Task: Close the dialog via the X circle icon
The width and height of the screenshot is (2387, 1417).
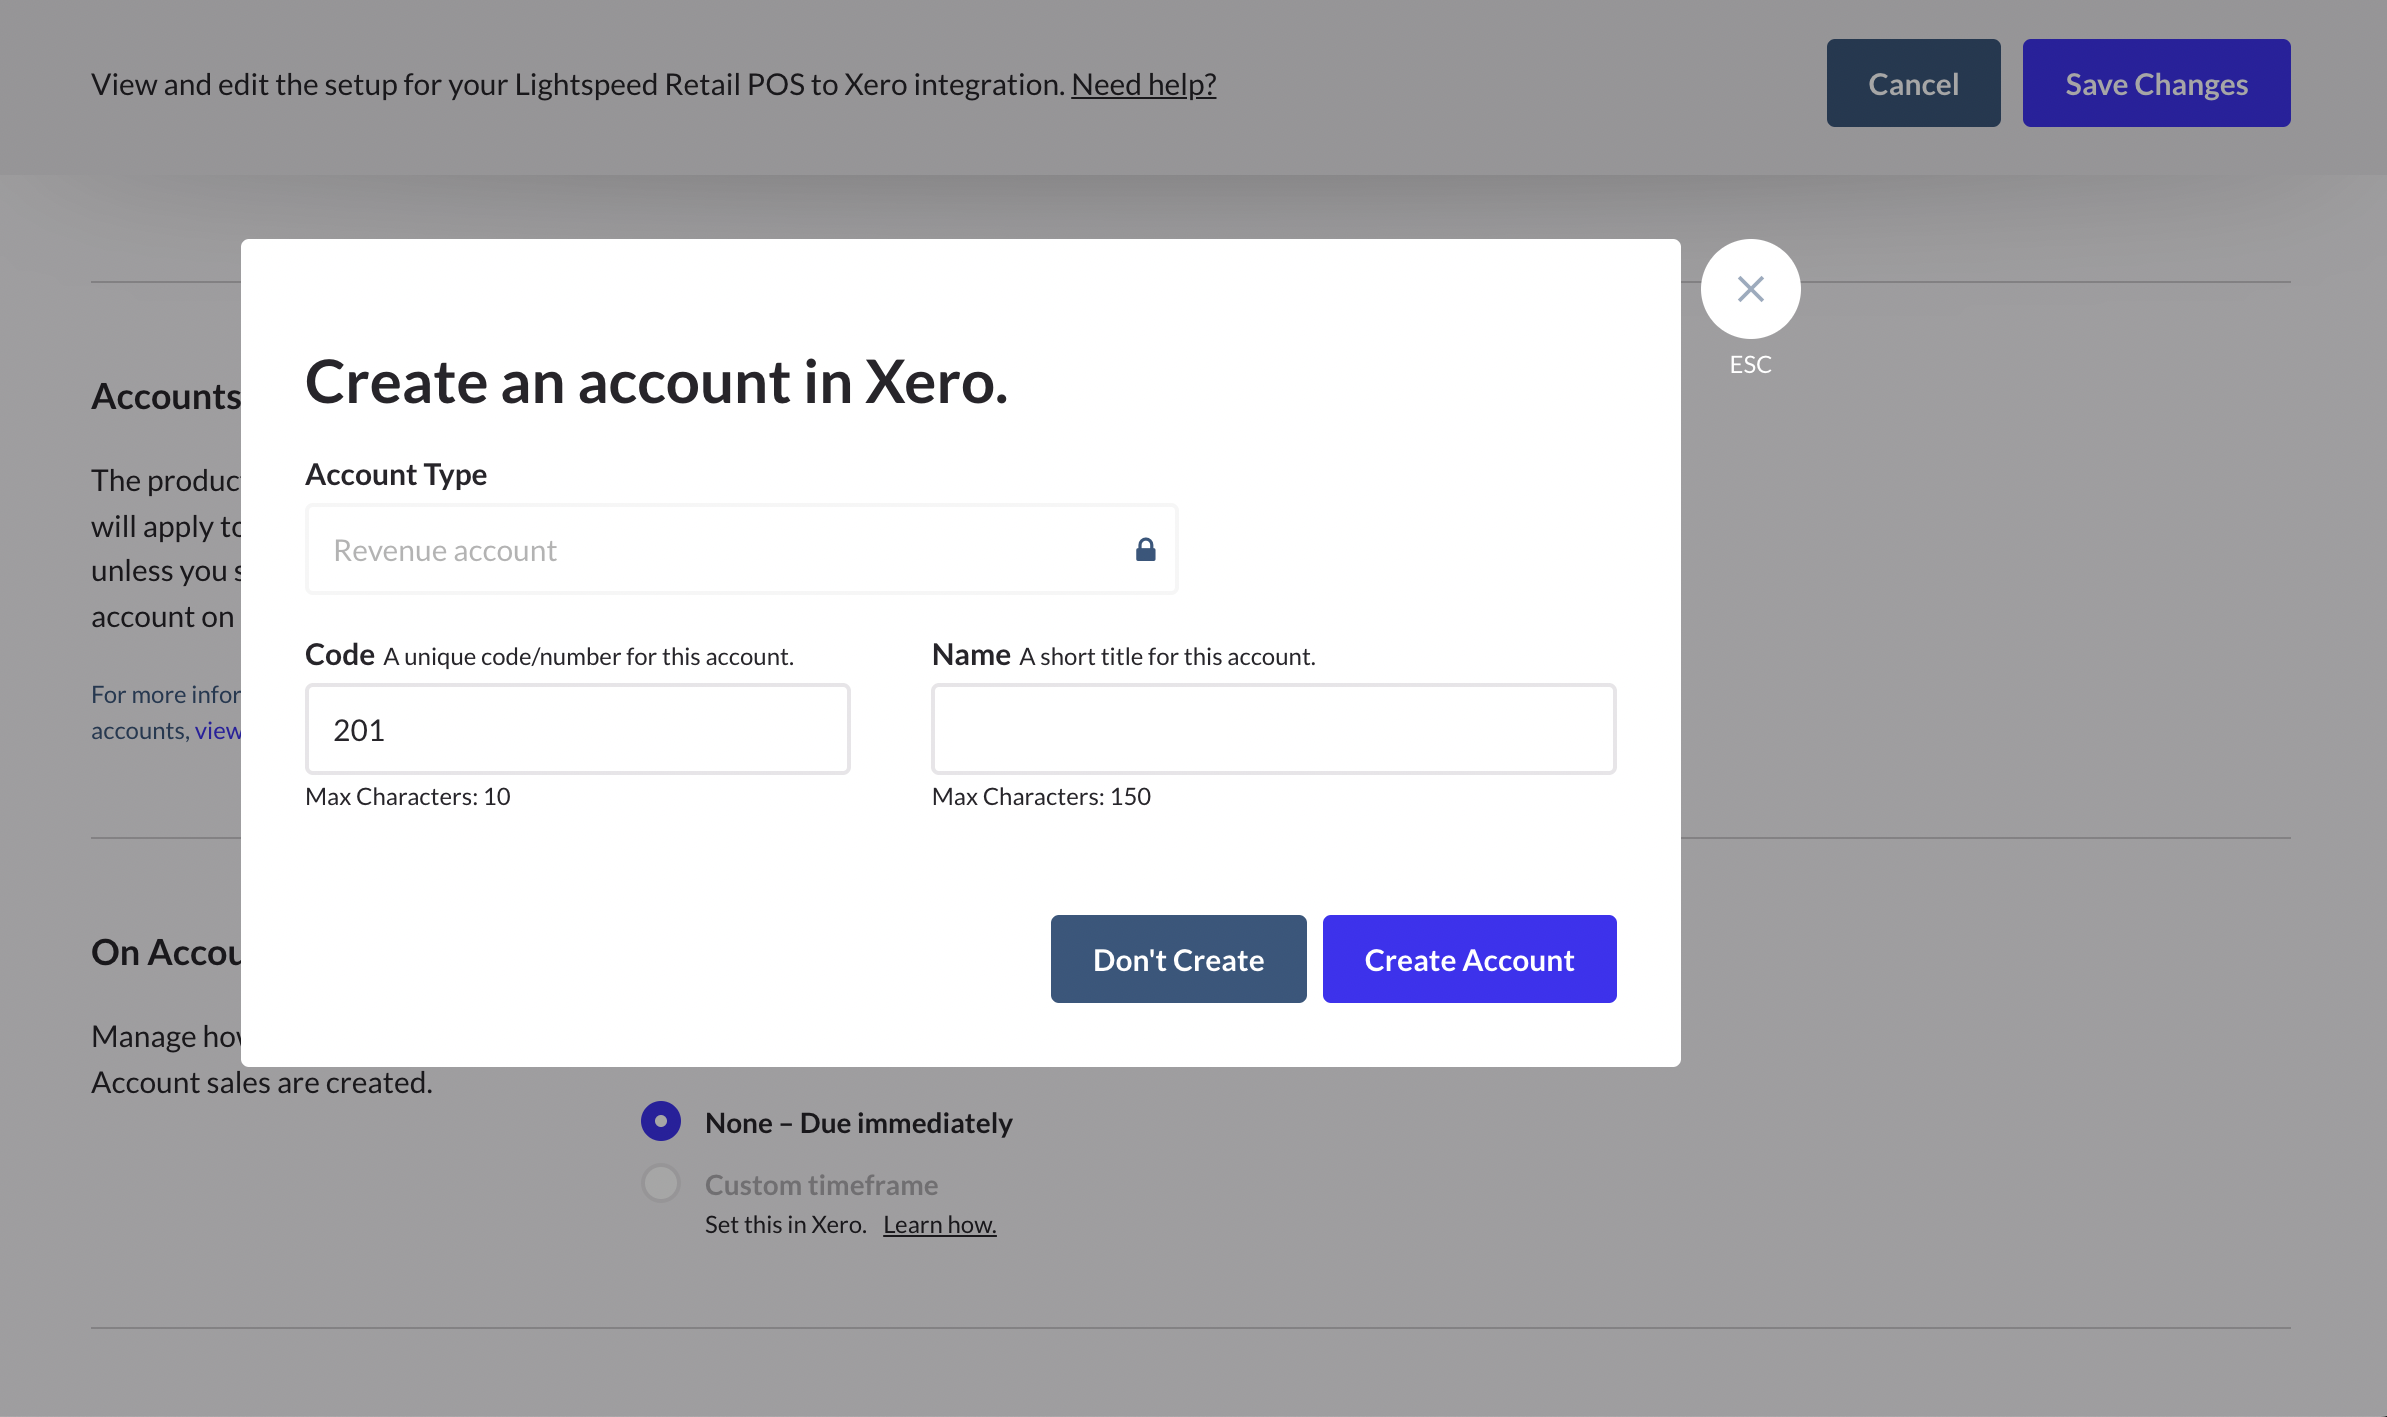Action: [1750, 288]
